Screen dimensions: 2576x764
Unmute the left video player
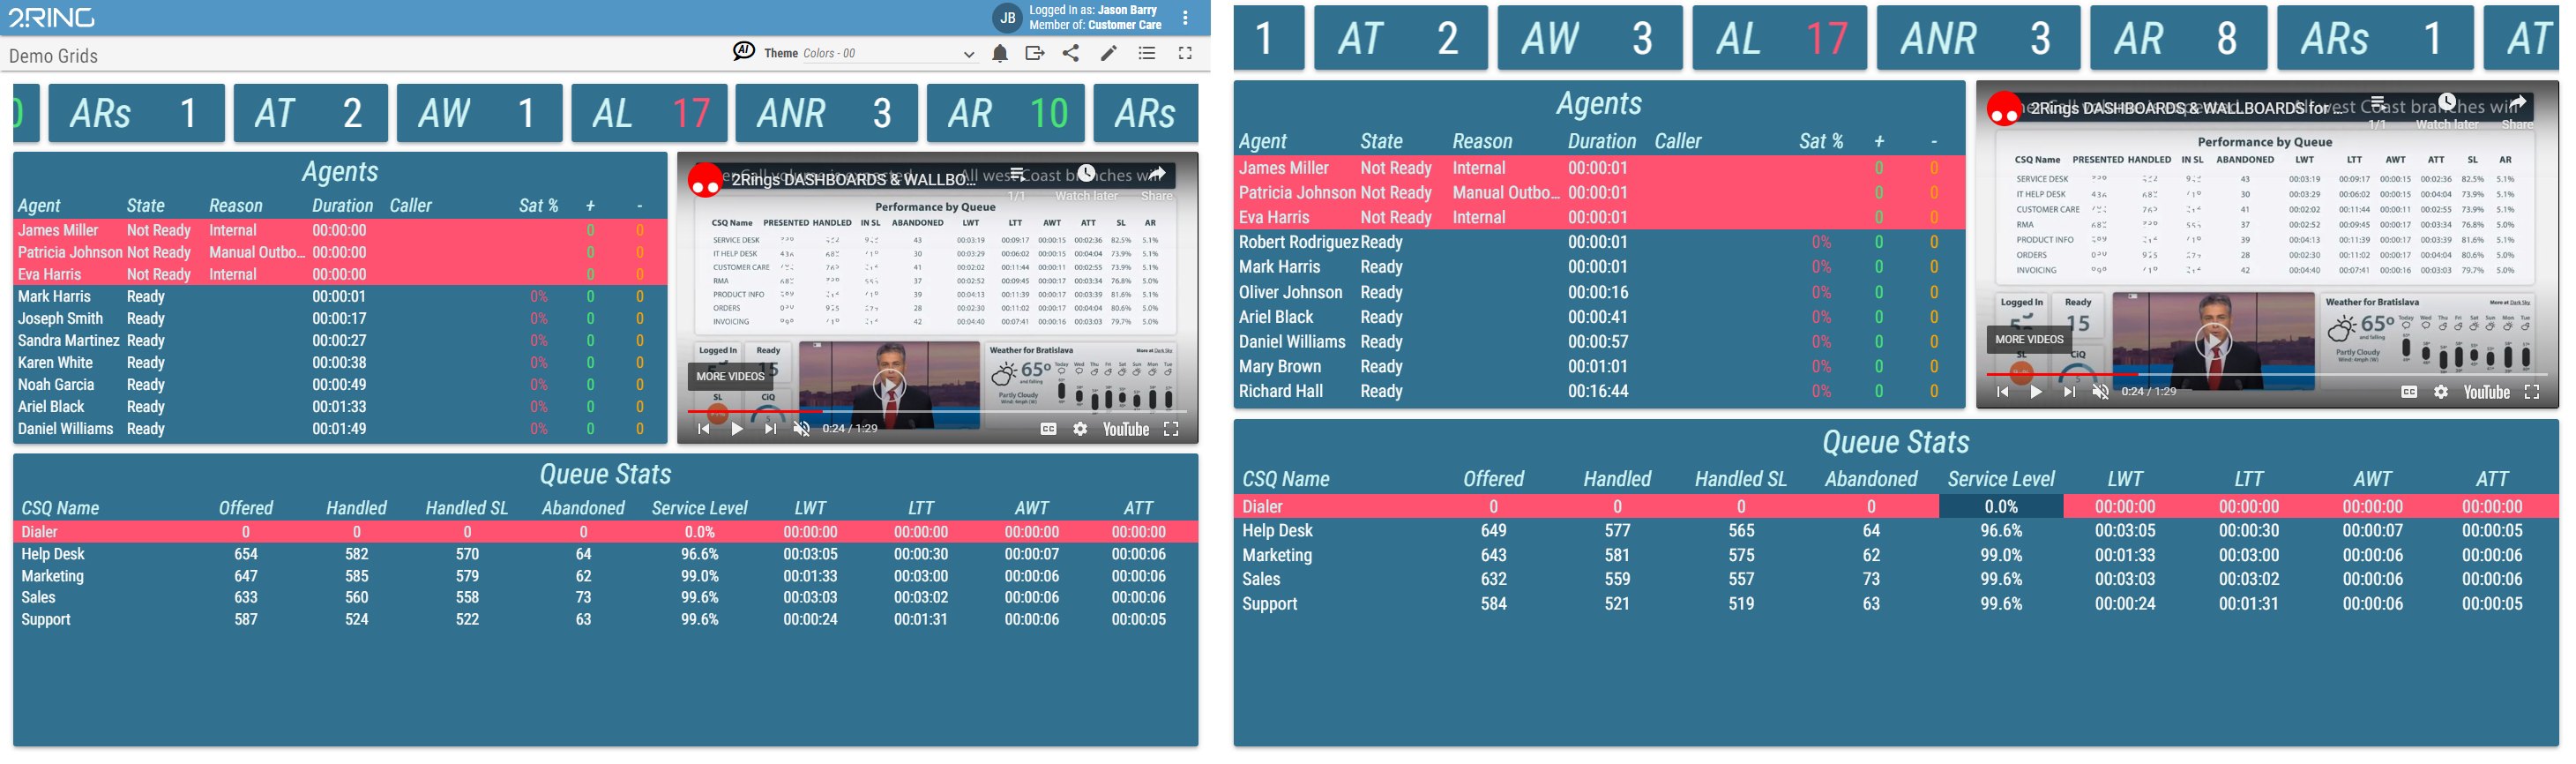pyautogui.click(x=801, y=429)
